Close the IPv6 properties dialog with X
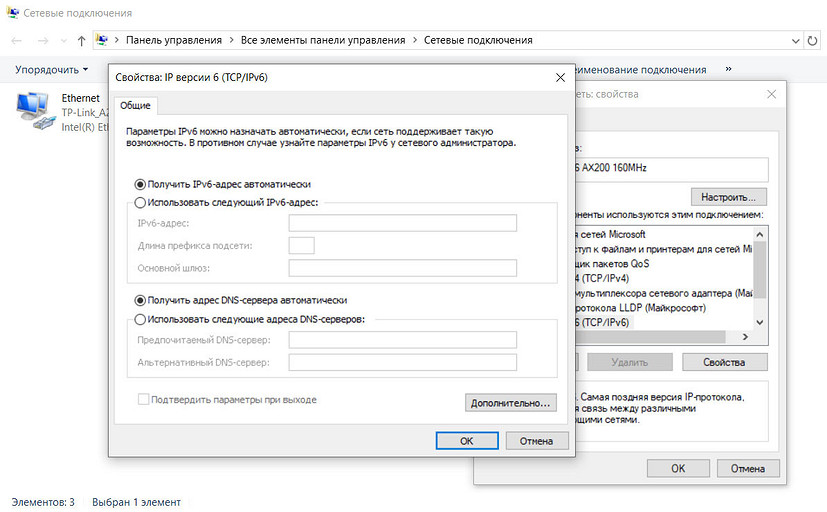Viewport: 827px width, 512px height. [560, 77]
